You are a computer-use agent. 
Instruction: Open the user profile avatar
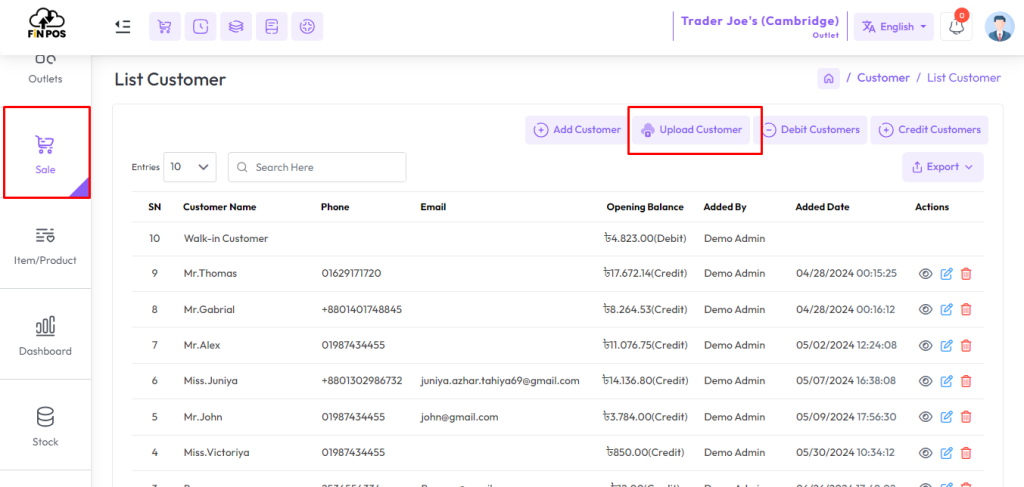(x=999, y=27)
